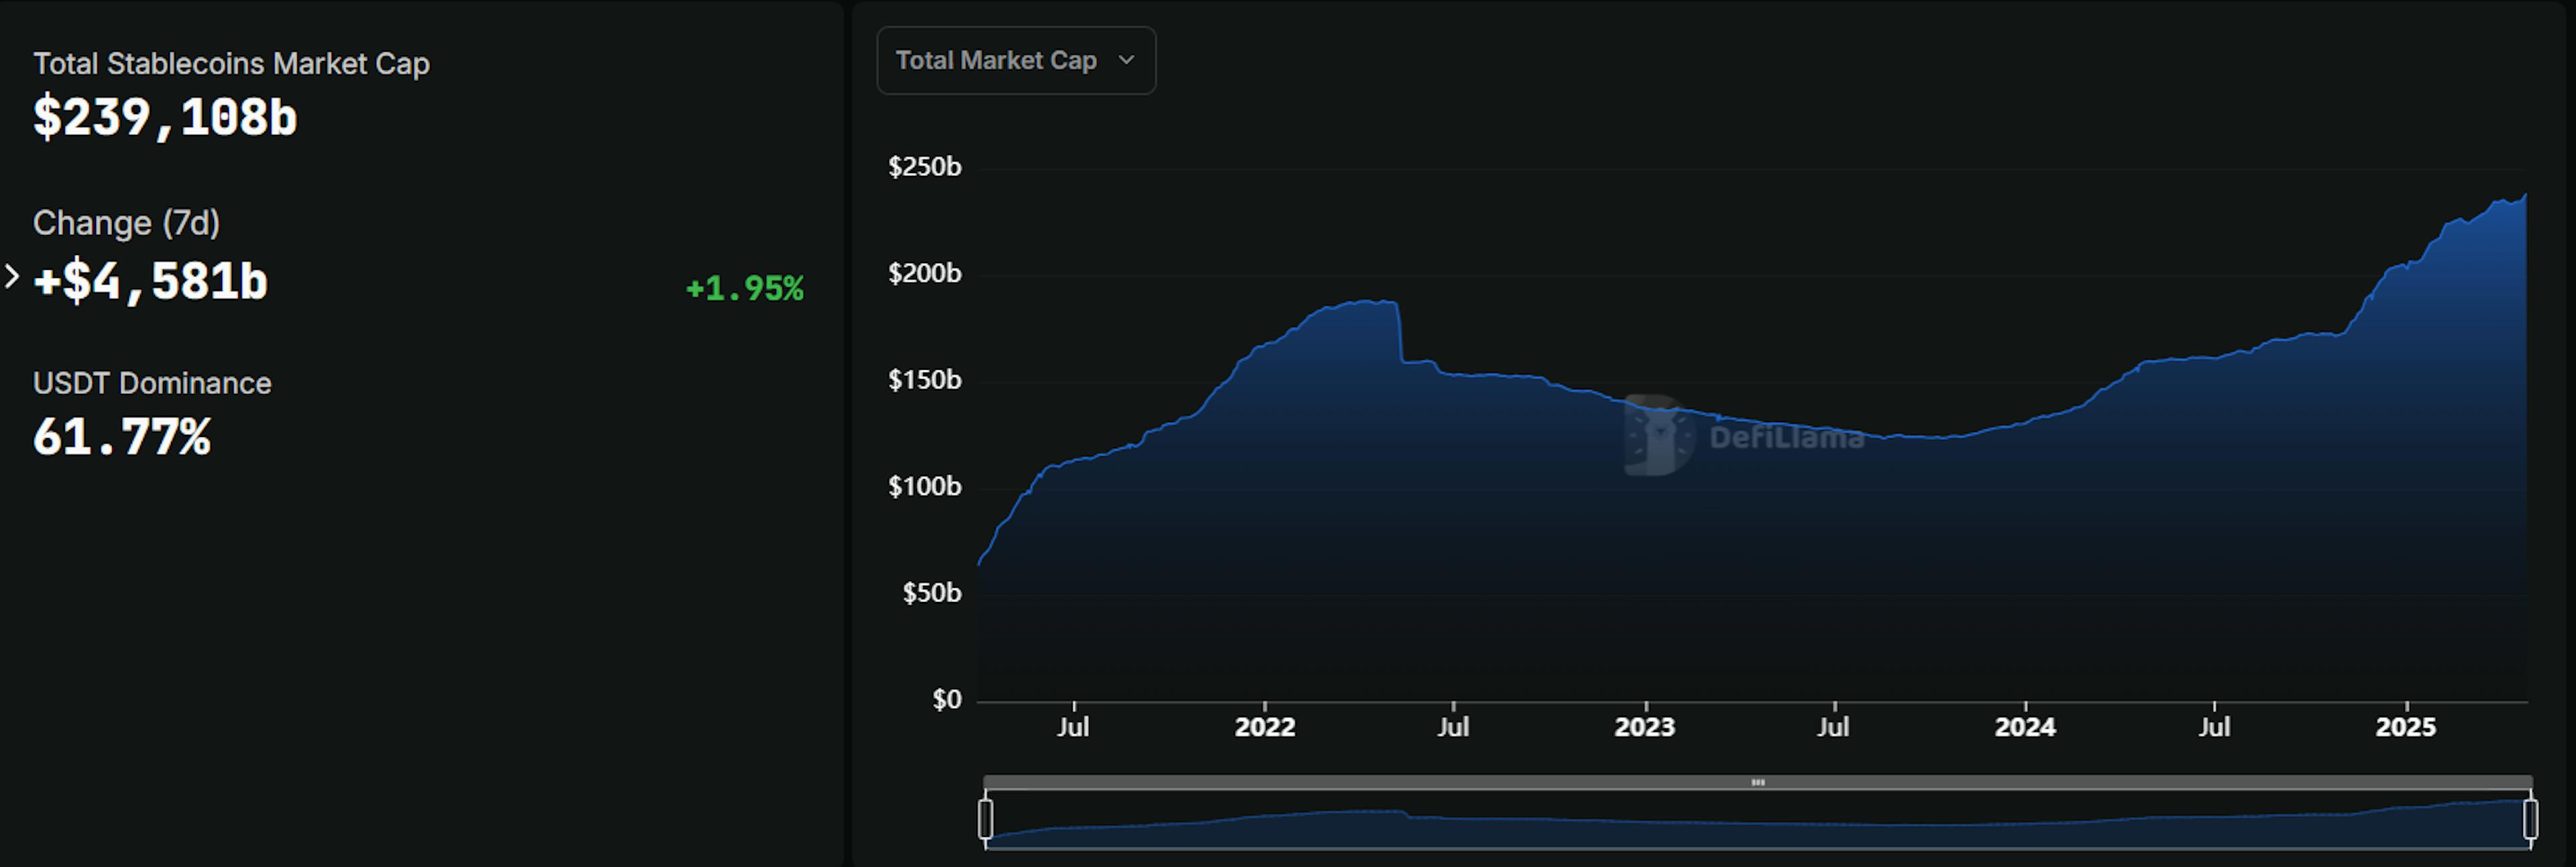Click the left handle of range slider

(x=986, y=819)
